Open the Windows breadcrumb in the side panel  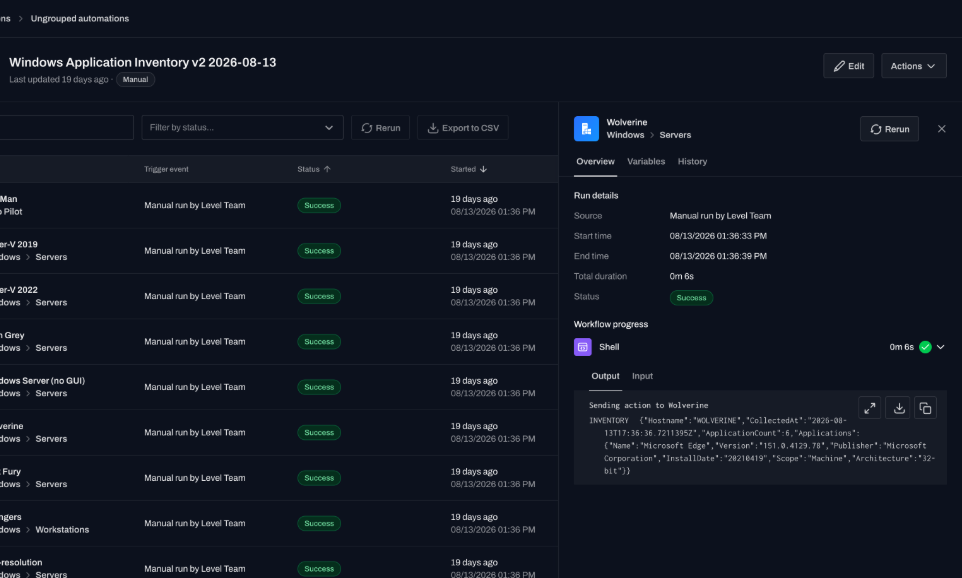[625, 135]
